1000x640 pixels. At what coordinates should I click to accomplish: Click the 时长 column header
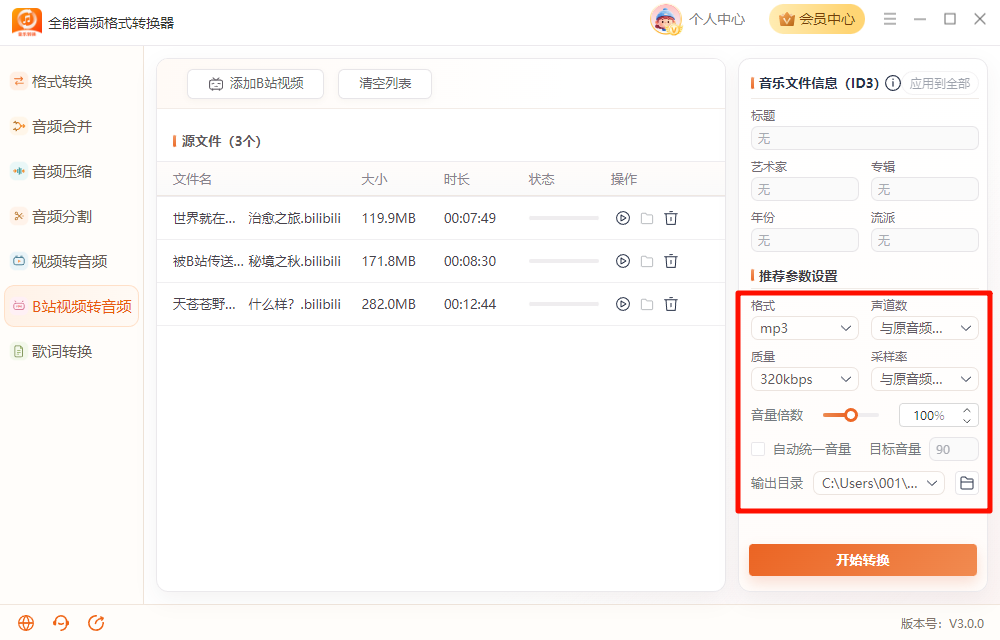(457, 179)
